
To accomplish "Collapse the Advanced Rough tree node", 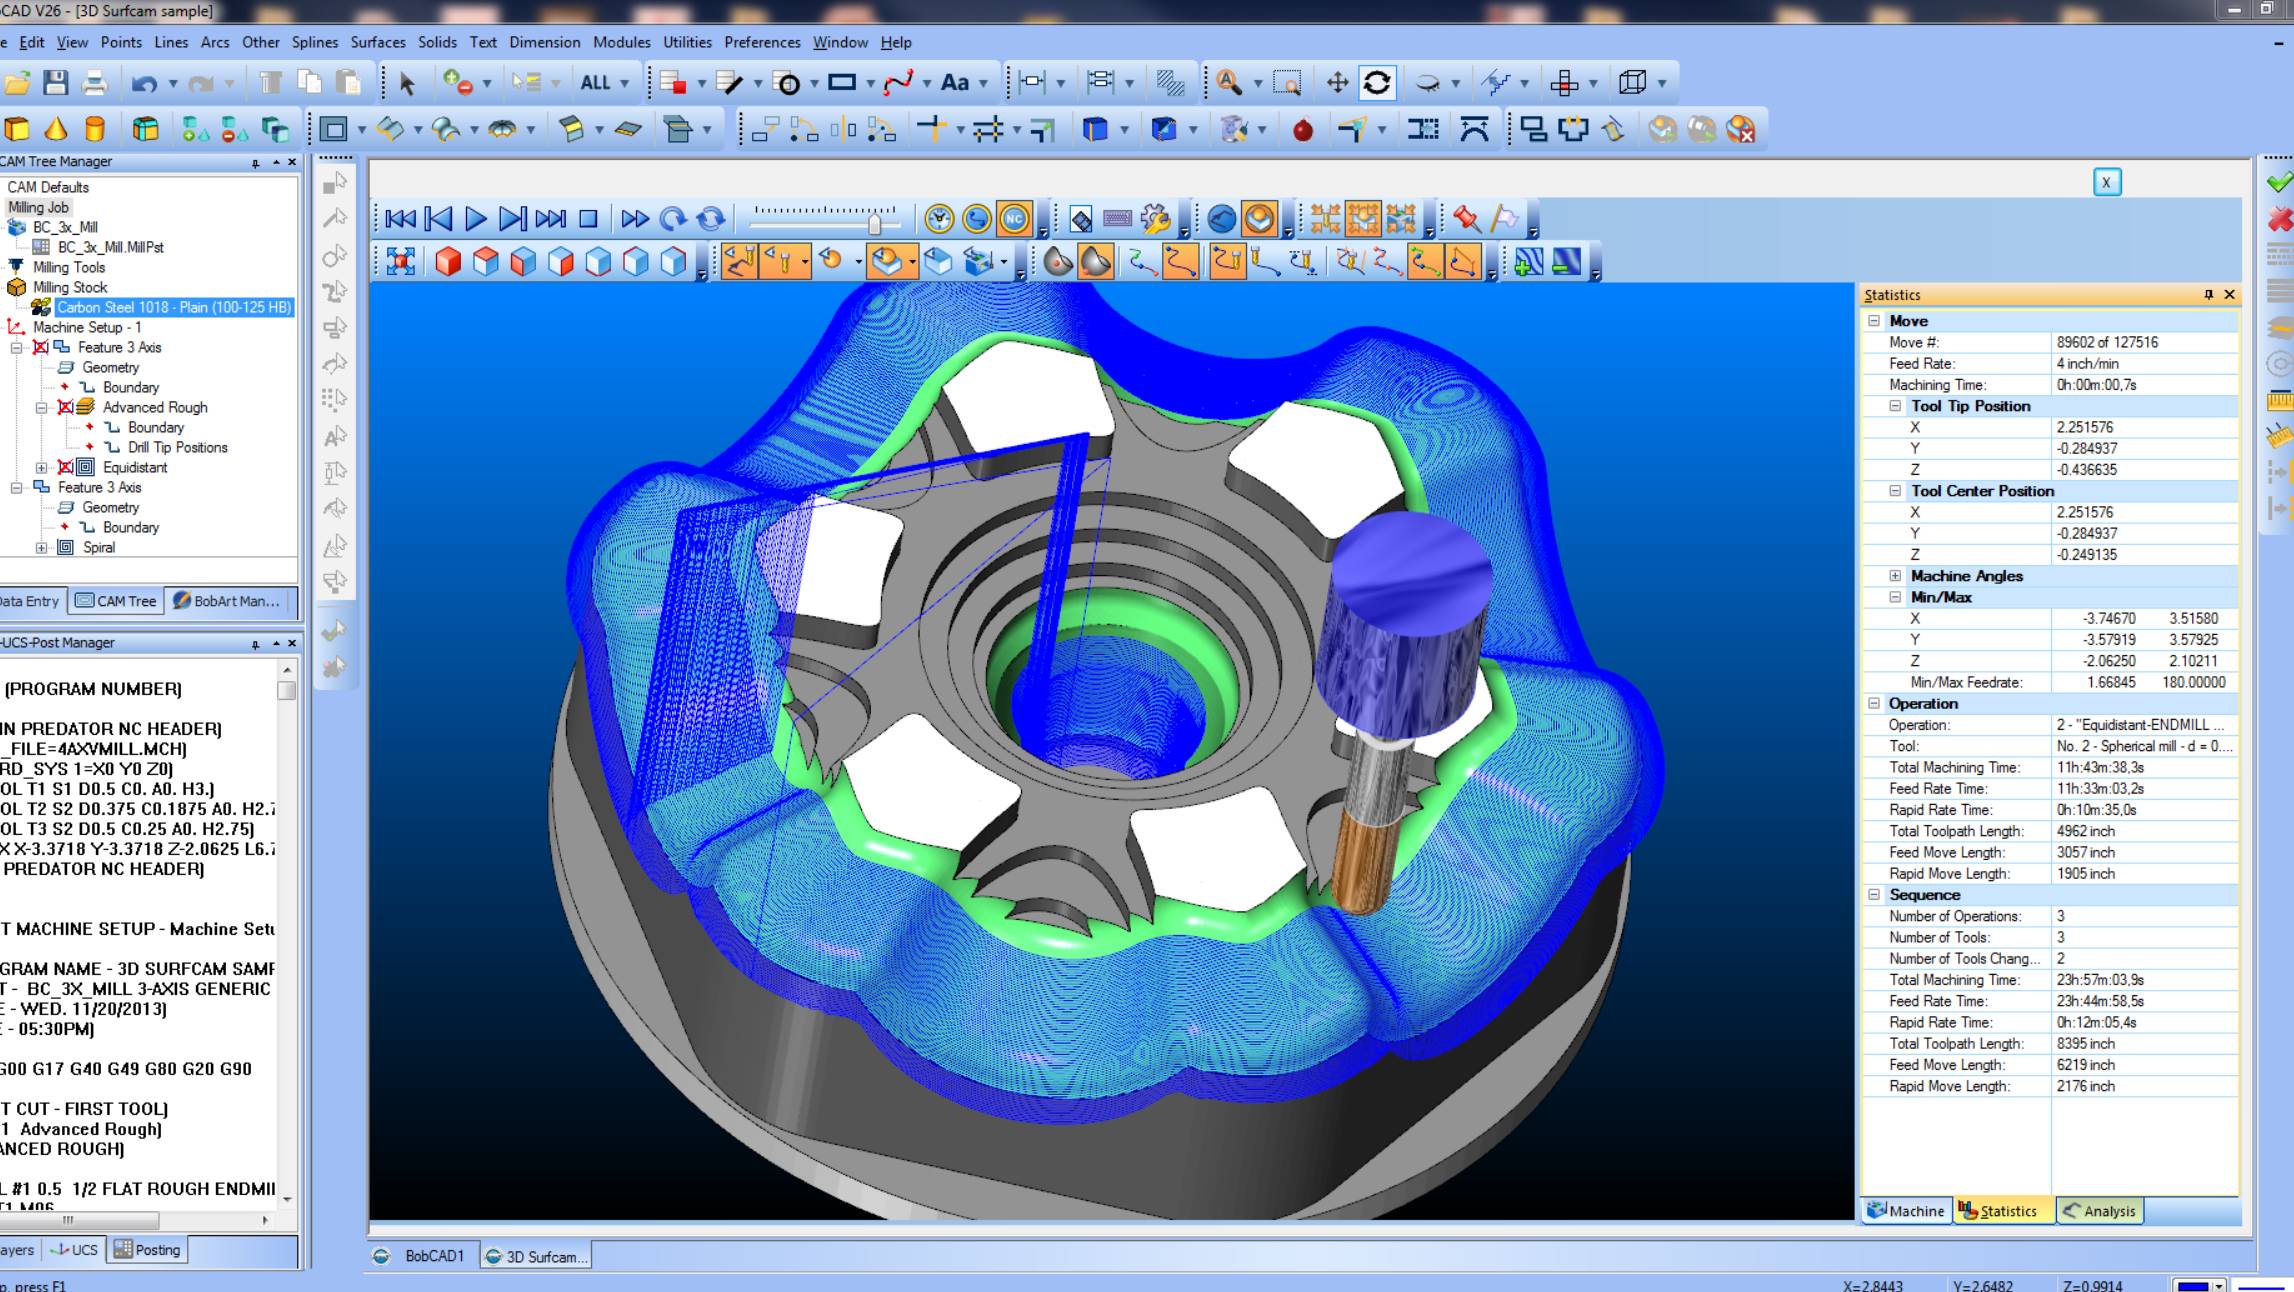I will 41,408.
